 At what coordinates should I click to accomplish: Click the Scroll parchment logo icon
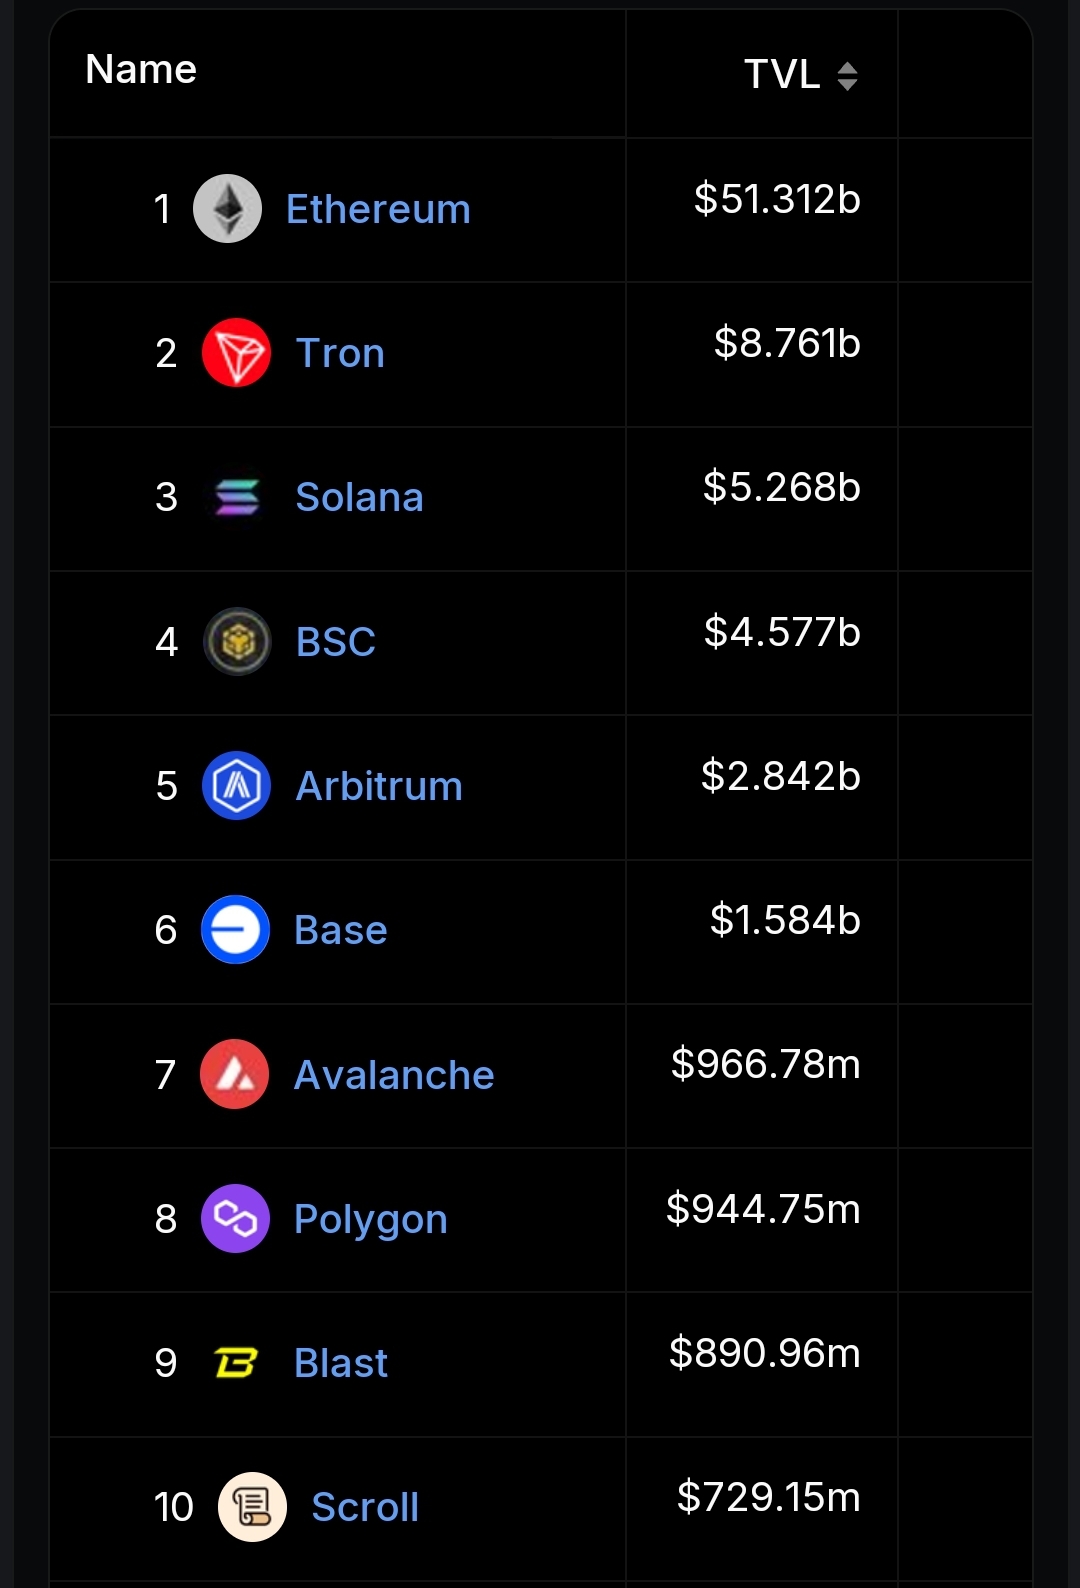click(x=252, y=1507)
